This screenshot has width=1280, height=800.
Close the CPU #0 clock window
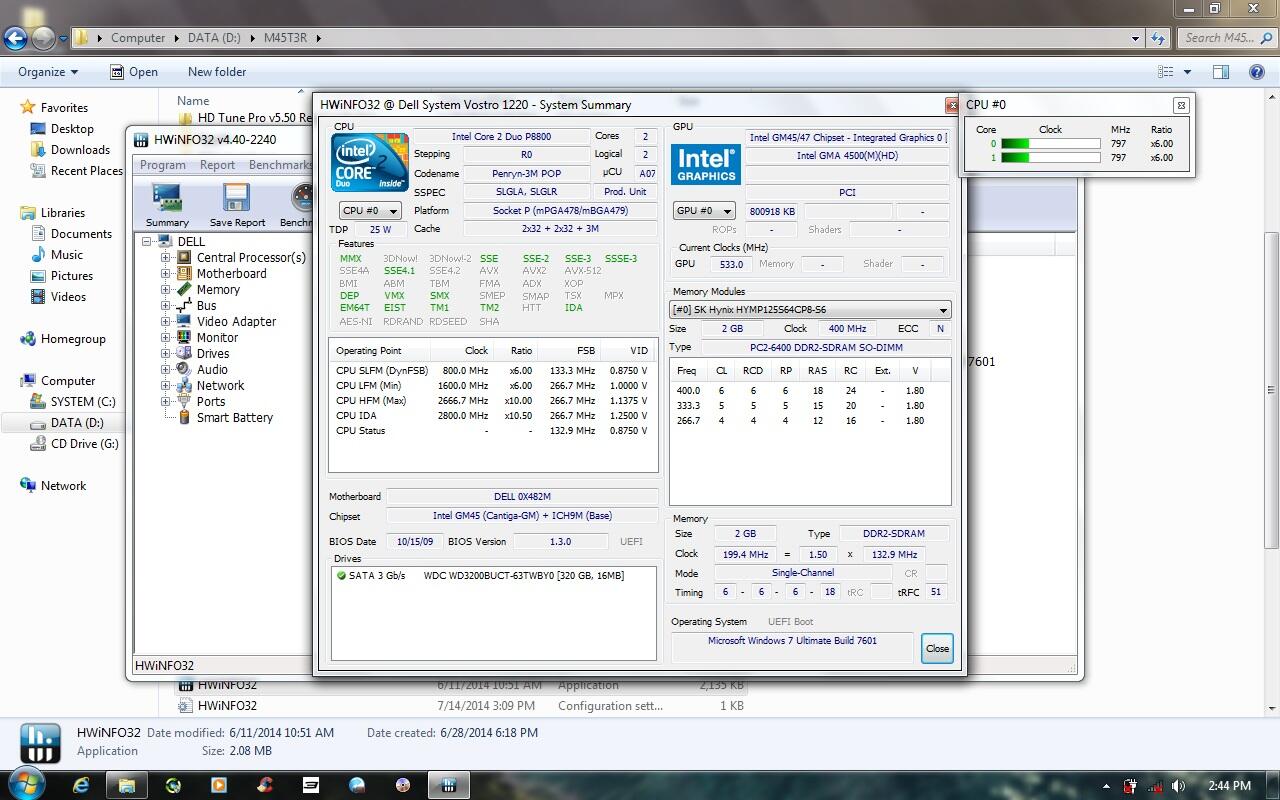[1181, 105]
